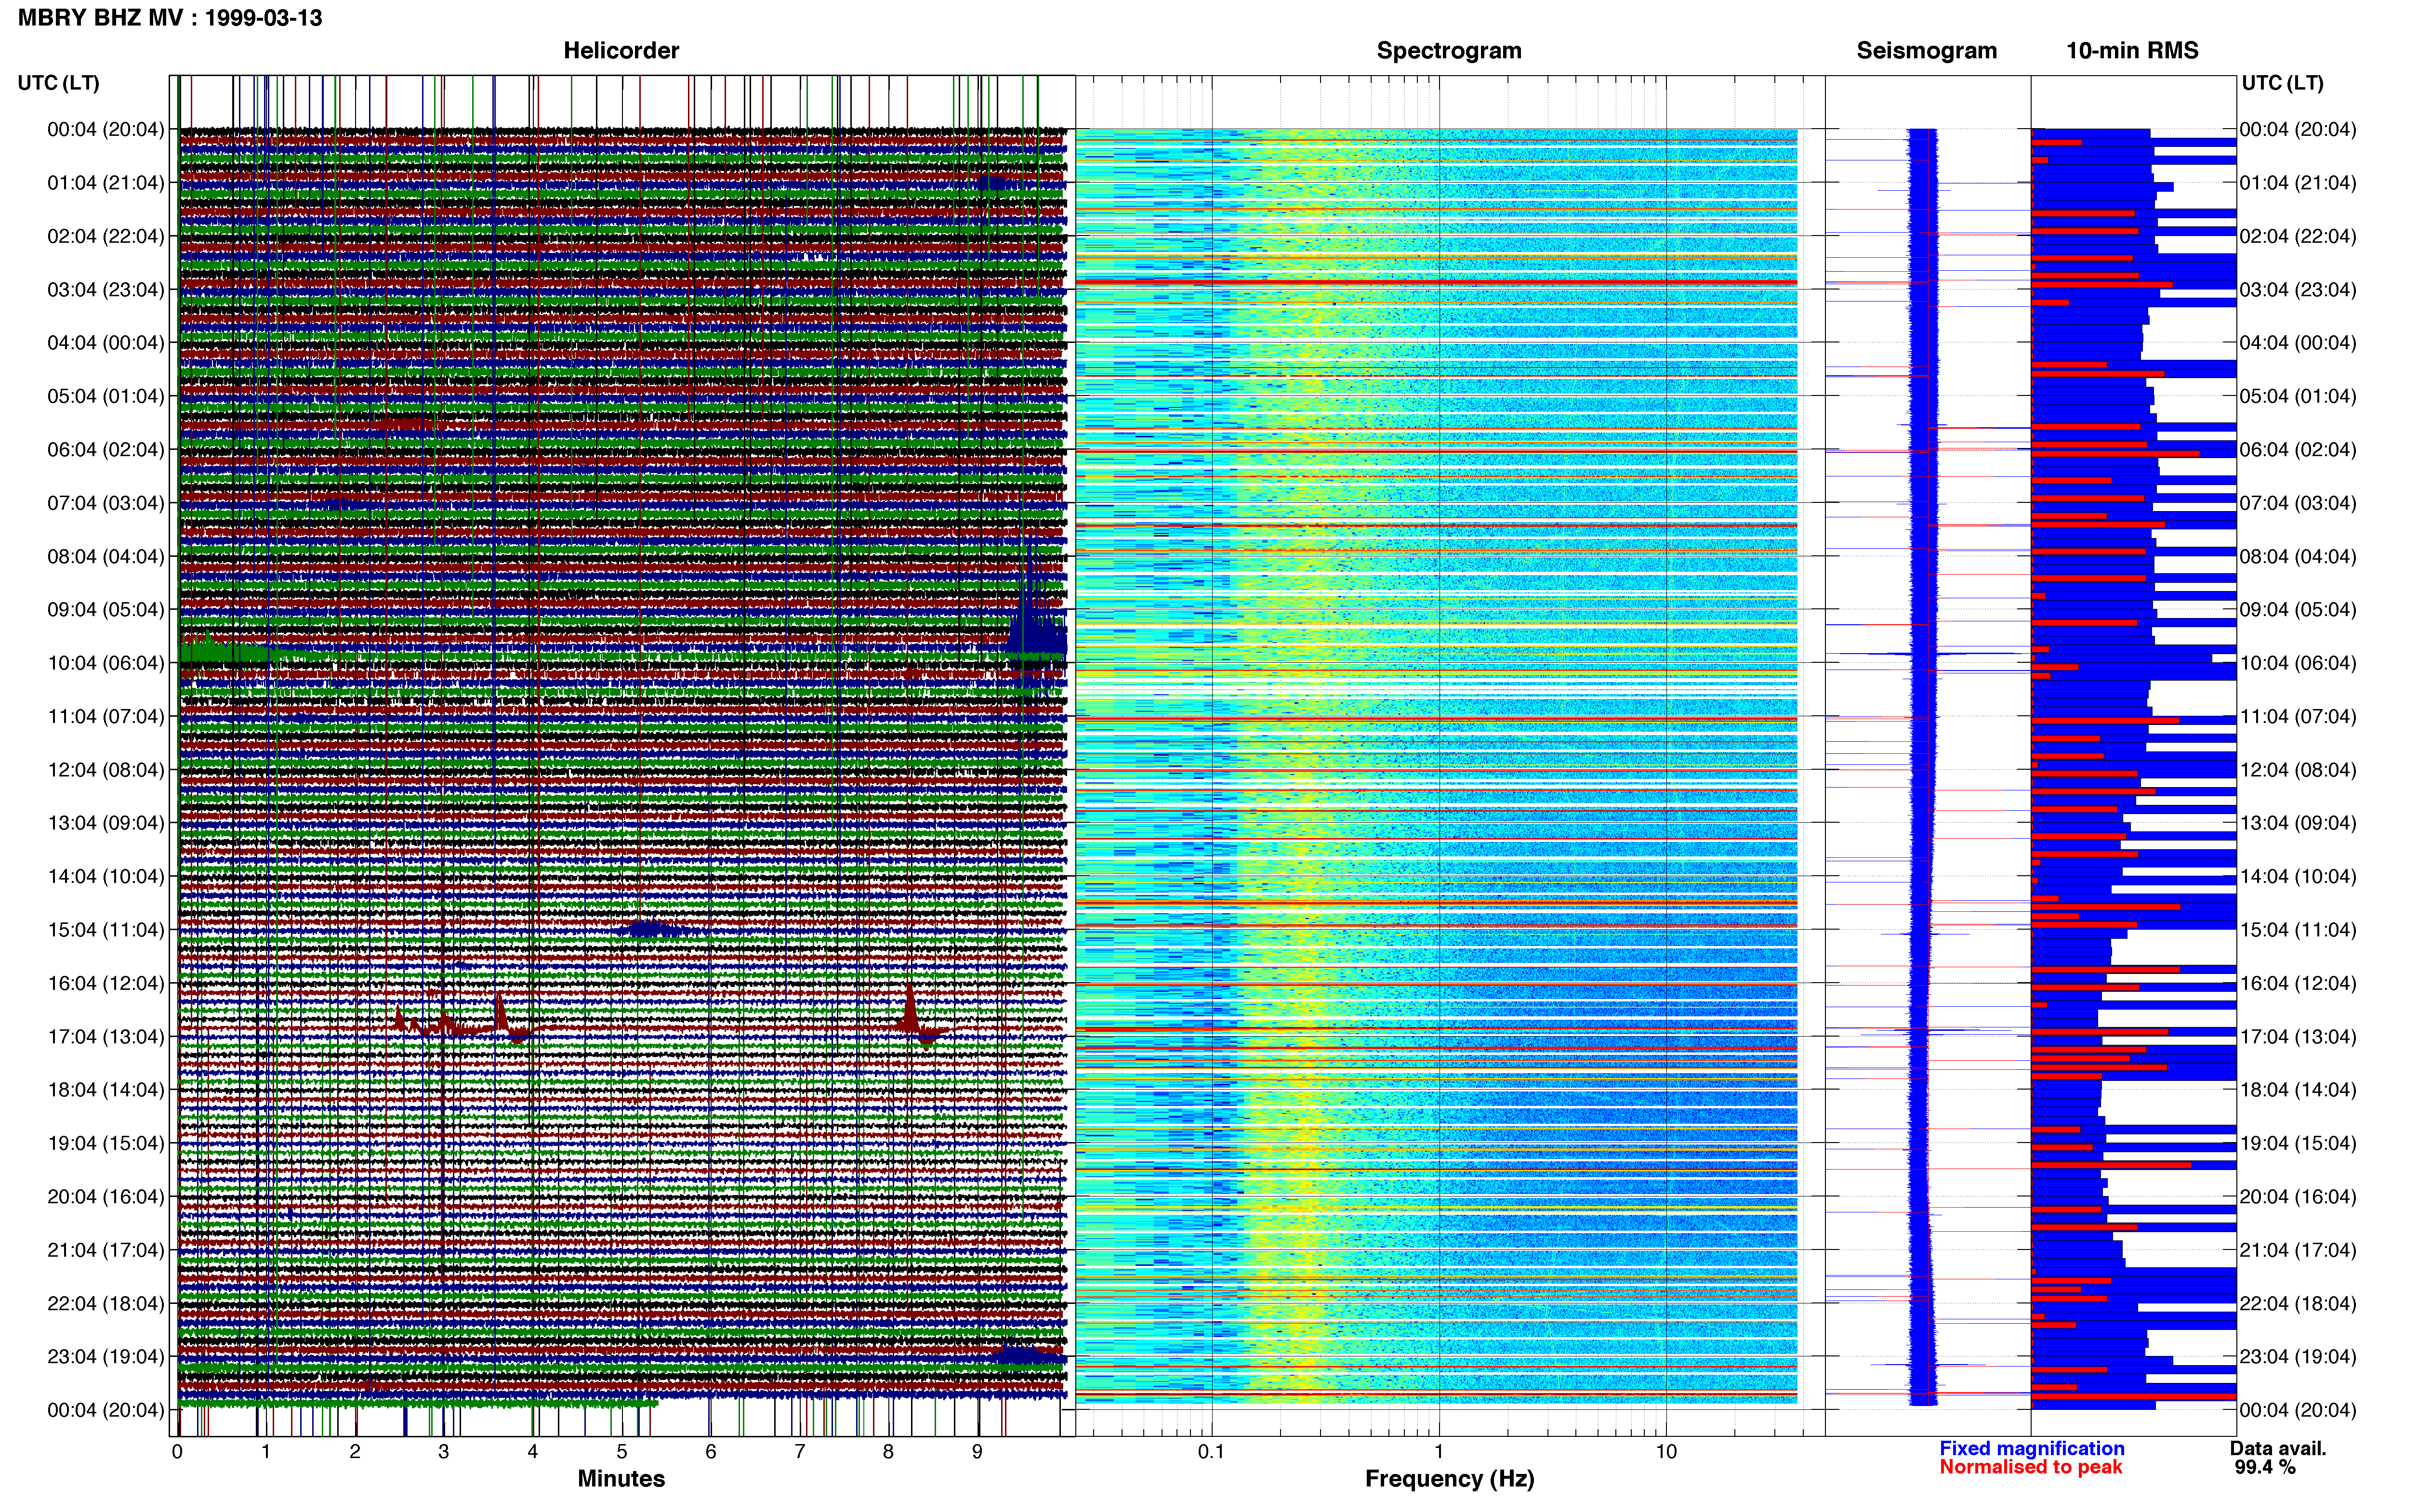Click left time label '23:04 (19:04)'
Viewport: 2418px width, 1512px height.
[106, 1357]
